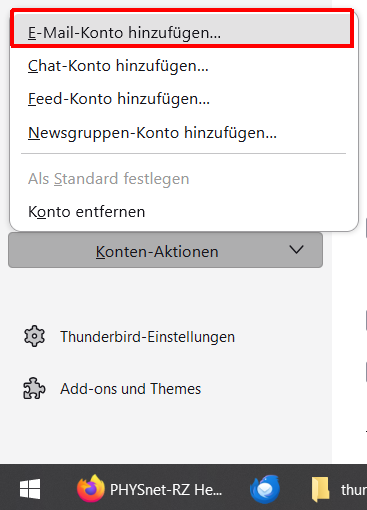The height and width of the screenshot is (510, 367).
Task: Select Chat-Konto hinzufügen entry
Action: [184, 66]
